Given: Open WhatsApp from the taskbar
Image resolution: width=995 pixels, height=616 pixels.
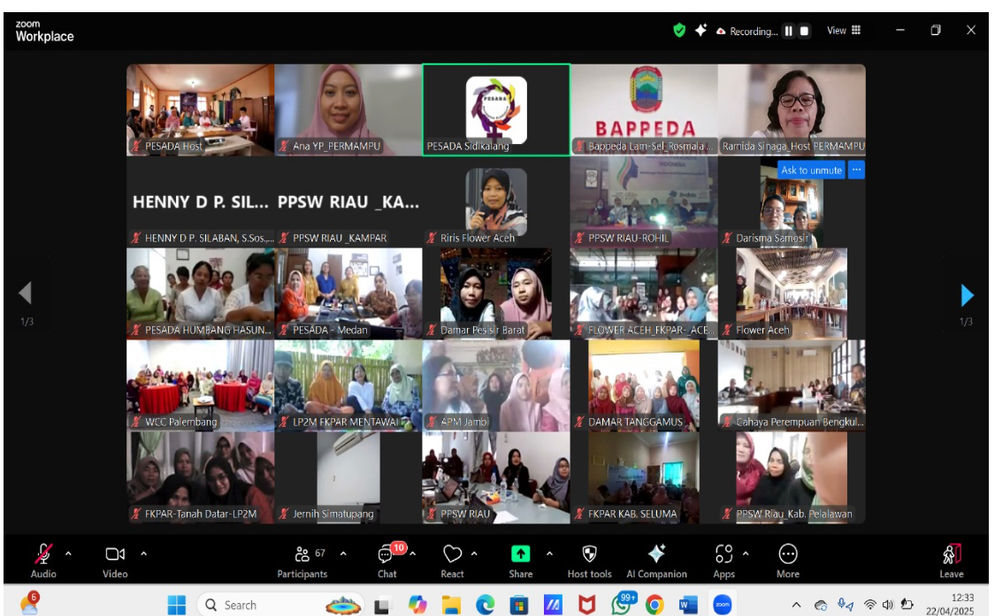Looking at the screenshot, I should point(621,605).
